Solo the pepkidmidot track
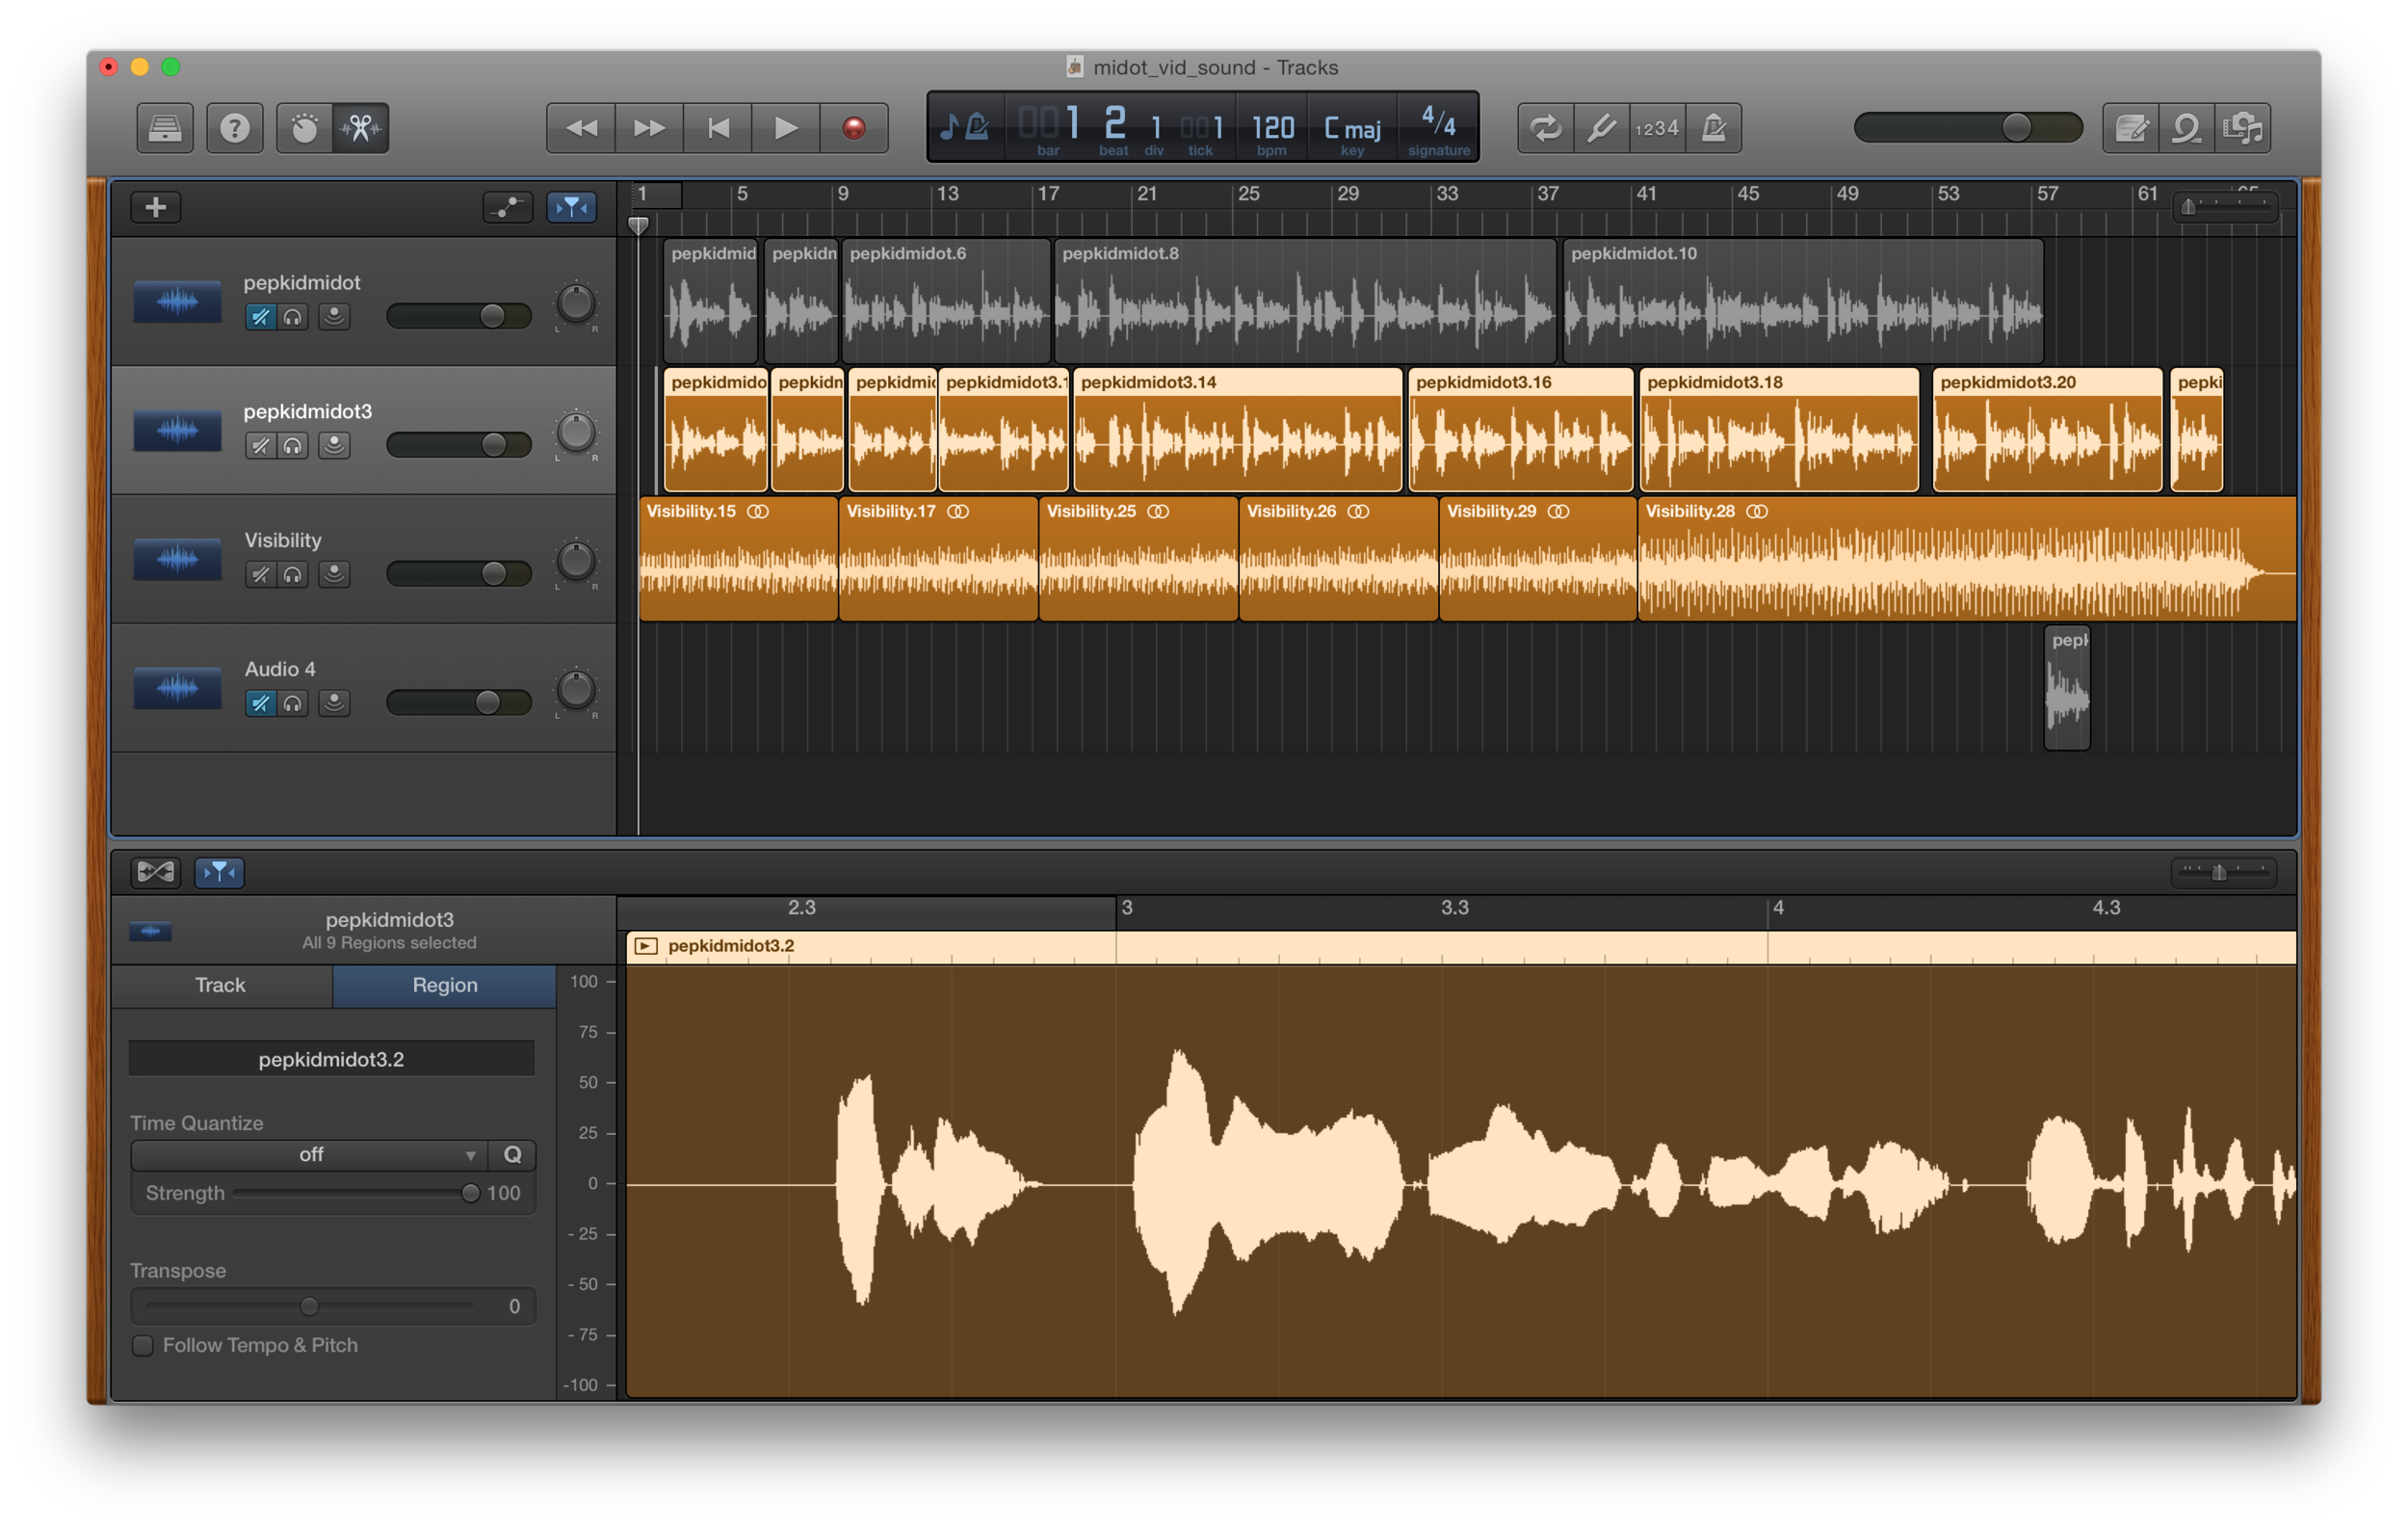Viewport: 2408px width, 1529px height. [293, 317]
